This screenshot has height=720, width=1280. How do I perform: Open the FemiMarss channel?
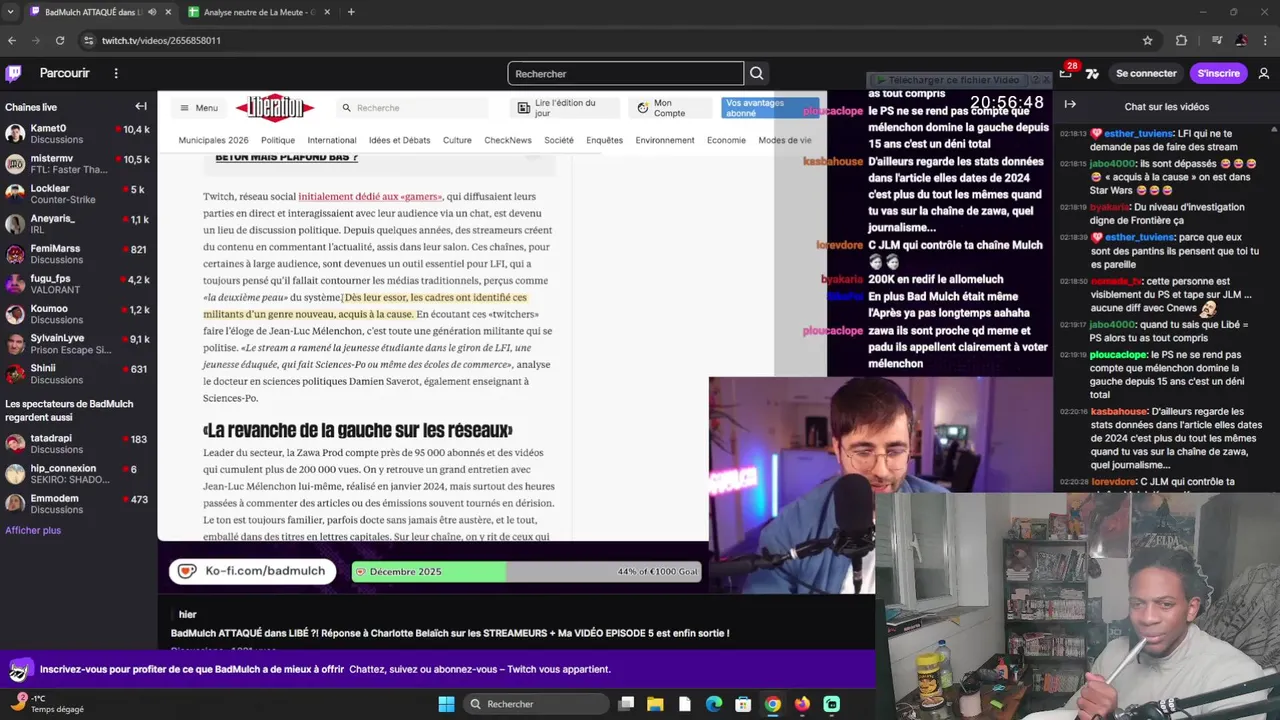[78, 254]
